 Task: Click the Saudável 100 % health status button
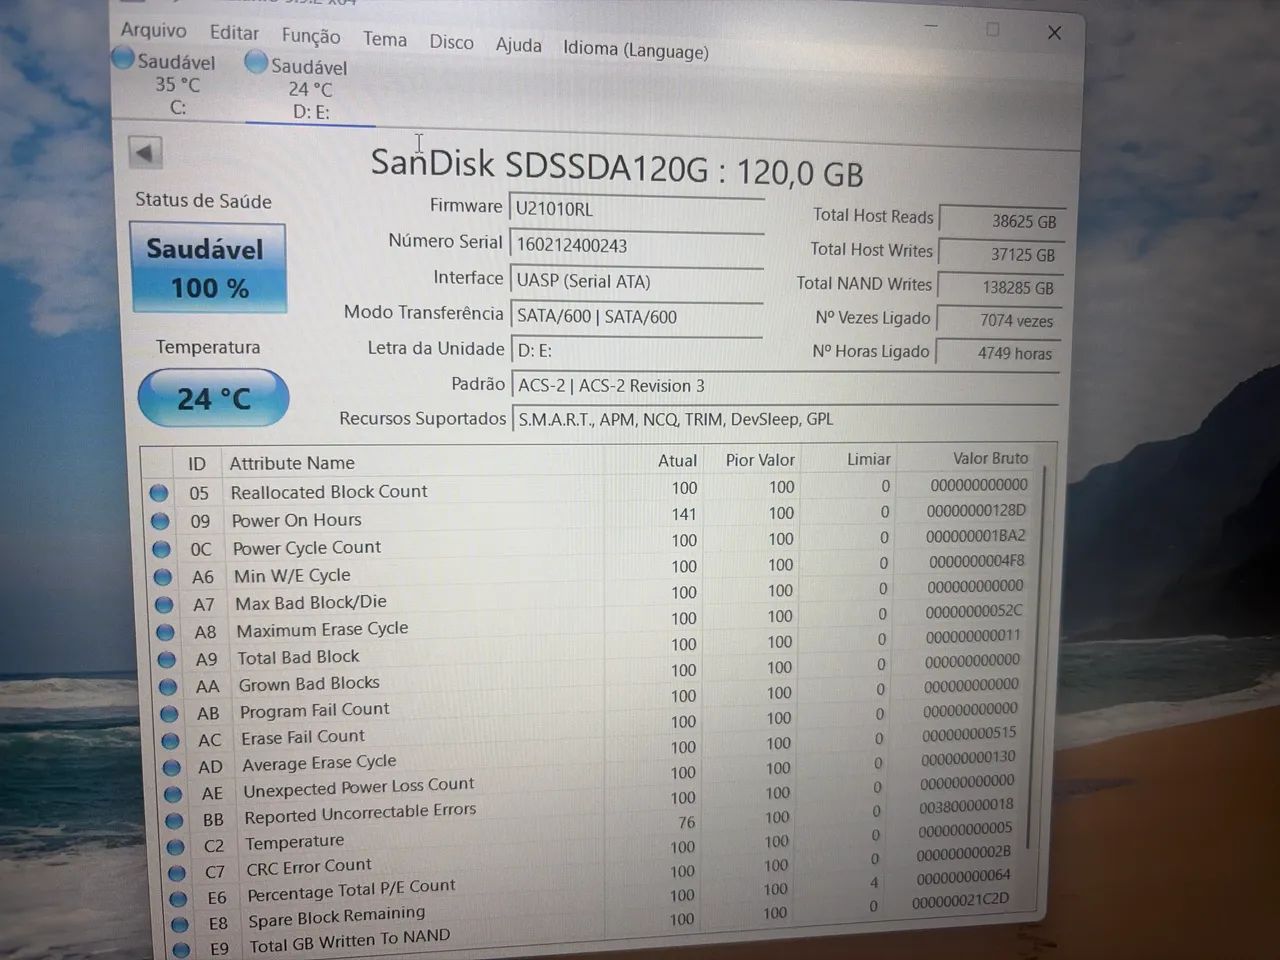click(x=208, y=269)
